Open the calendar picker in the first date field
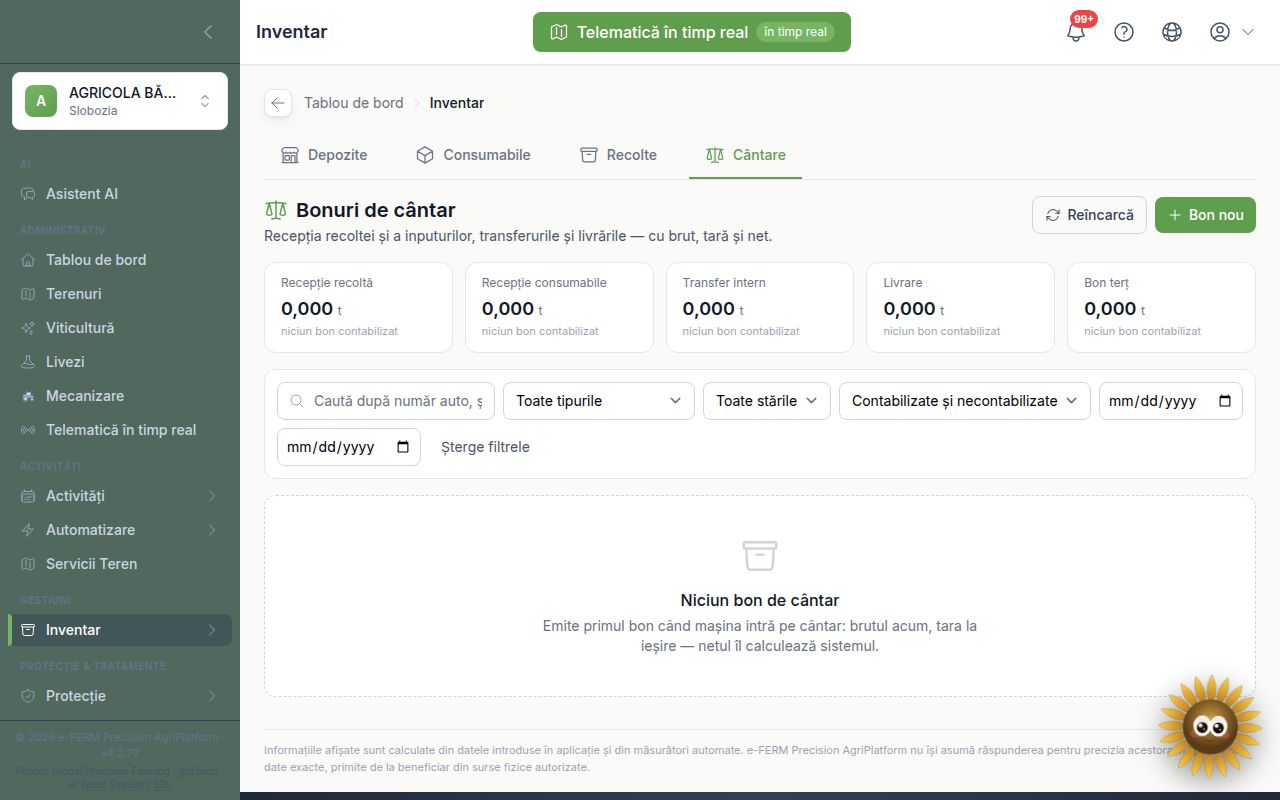 pyautogui.click(x=1225, y=401)
